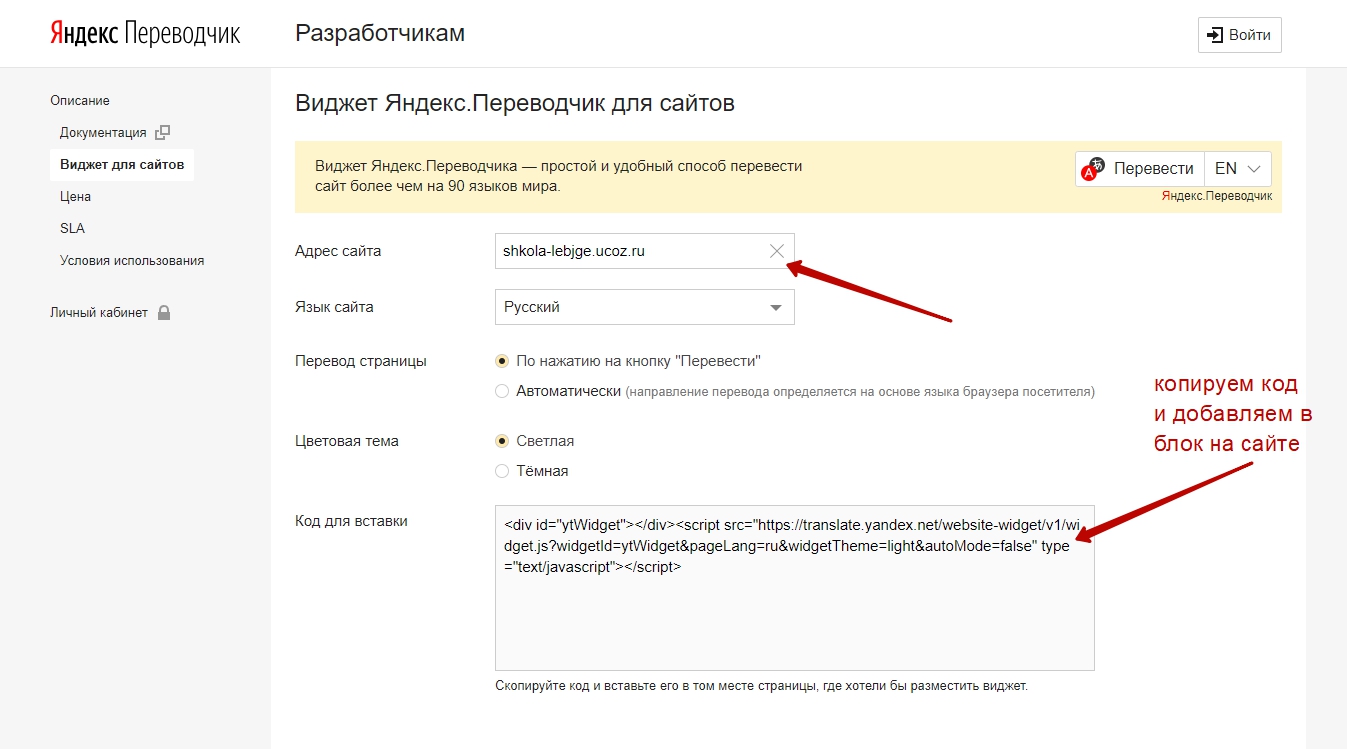Select Виджет для сайтов in the sidebar
The width and height of the screenshot is (1347, 749).
coord(122,165)
